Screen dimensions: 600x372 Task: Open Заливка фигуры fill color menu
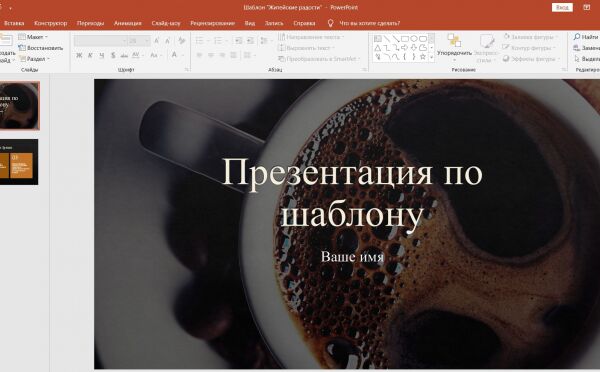[530, 37]
